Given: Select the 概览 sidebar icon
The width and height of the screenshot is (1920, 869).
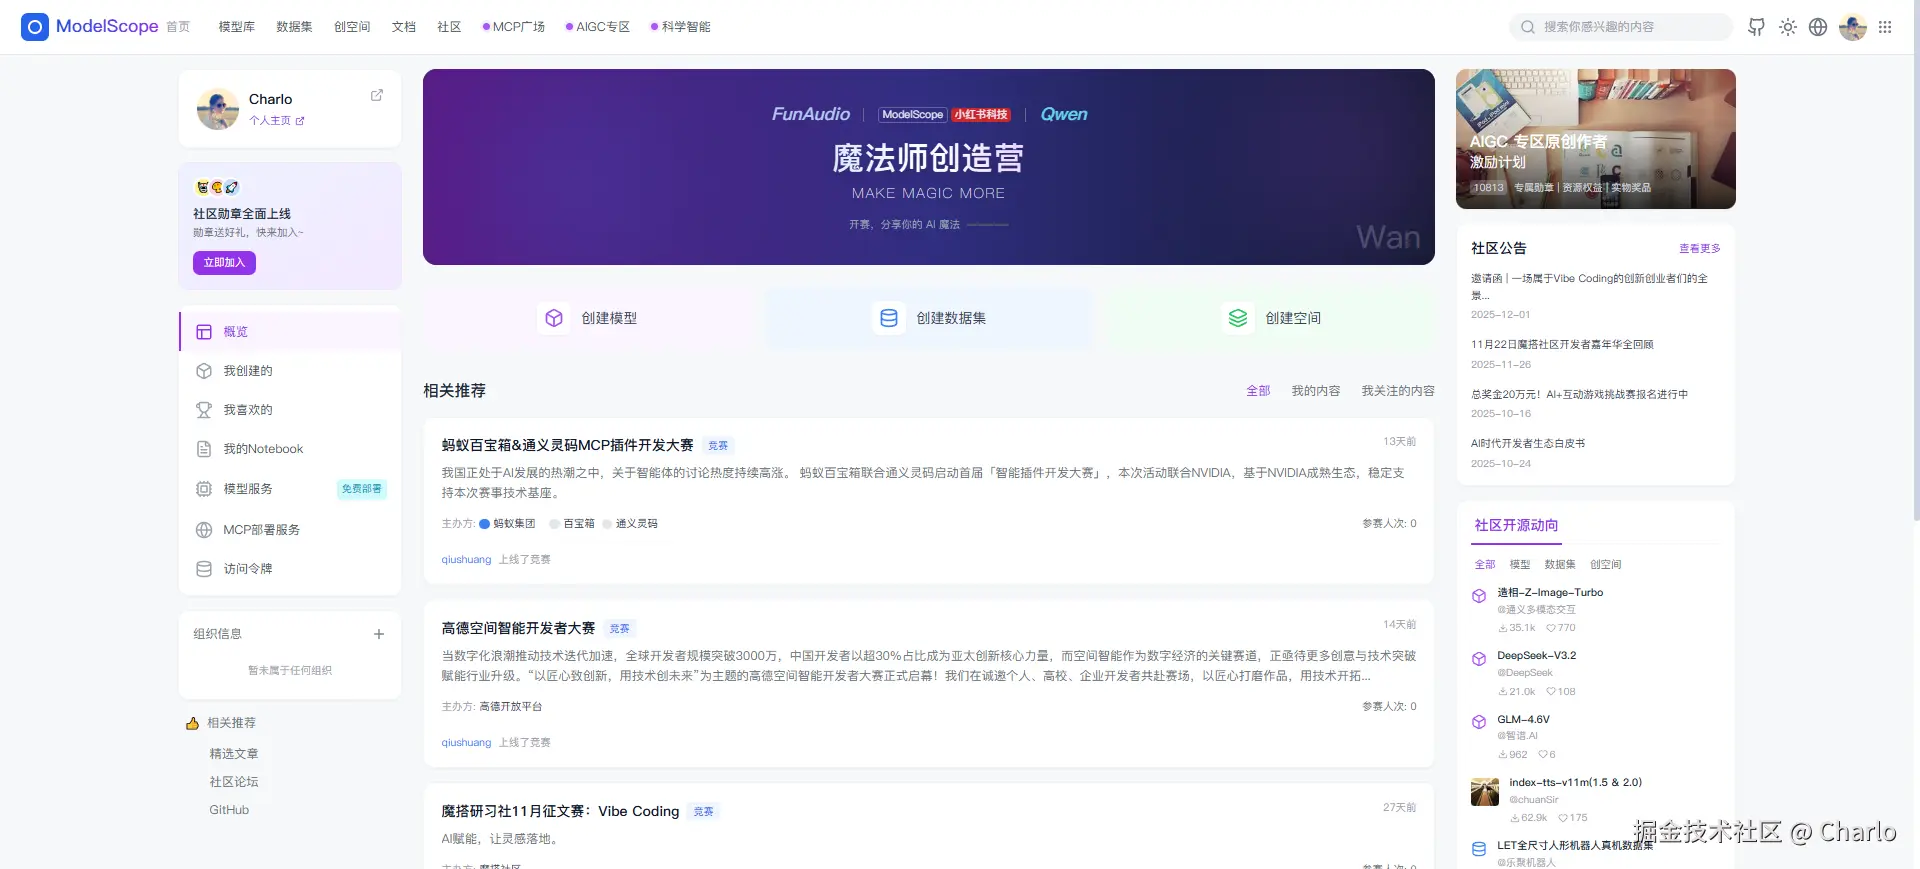Looking at the screenshot, I should [x=204, y=332].
